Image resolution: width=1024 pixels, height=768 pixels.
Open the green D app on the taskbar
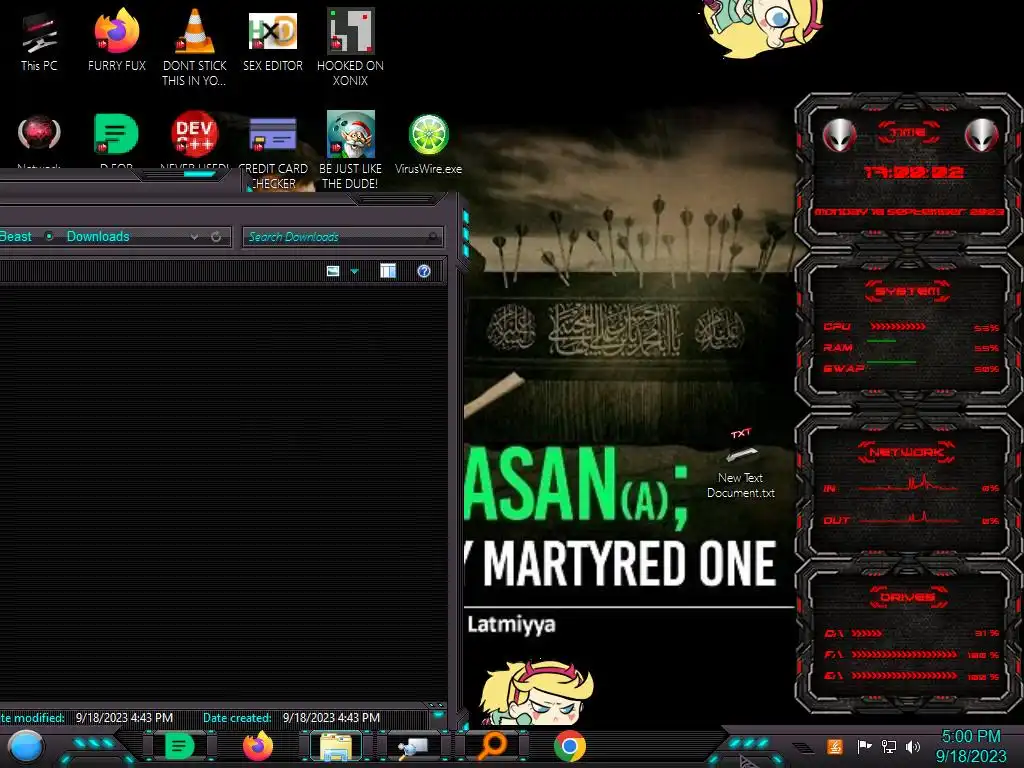click(x=180, y=746)
